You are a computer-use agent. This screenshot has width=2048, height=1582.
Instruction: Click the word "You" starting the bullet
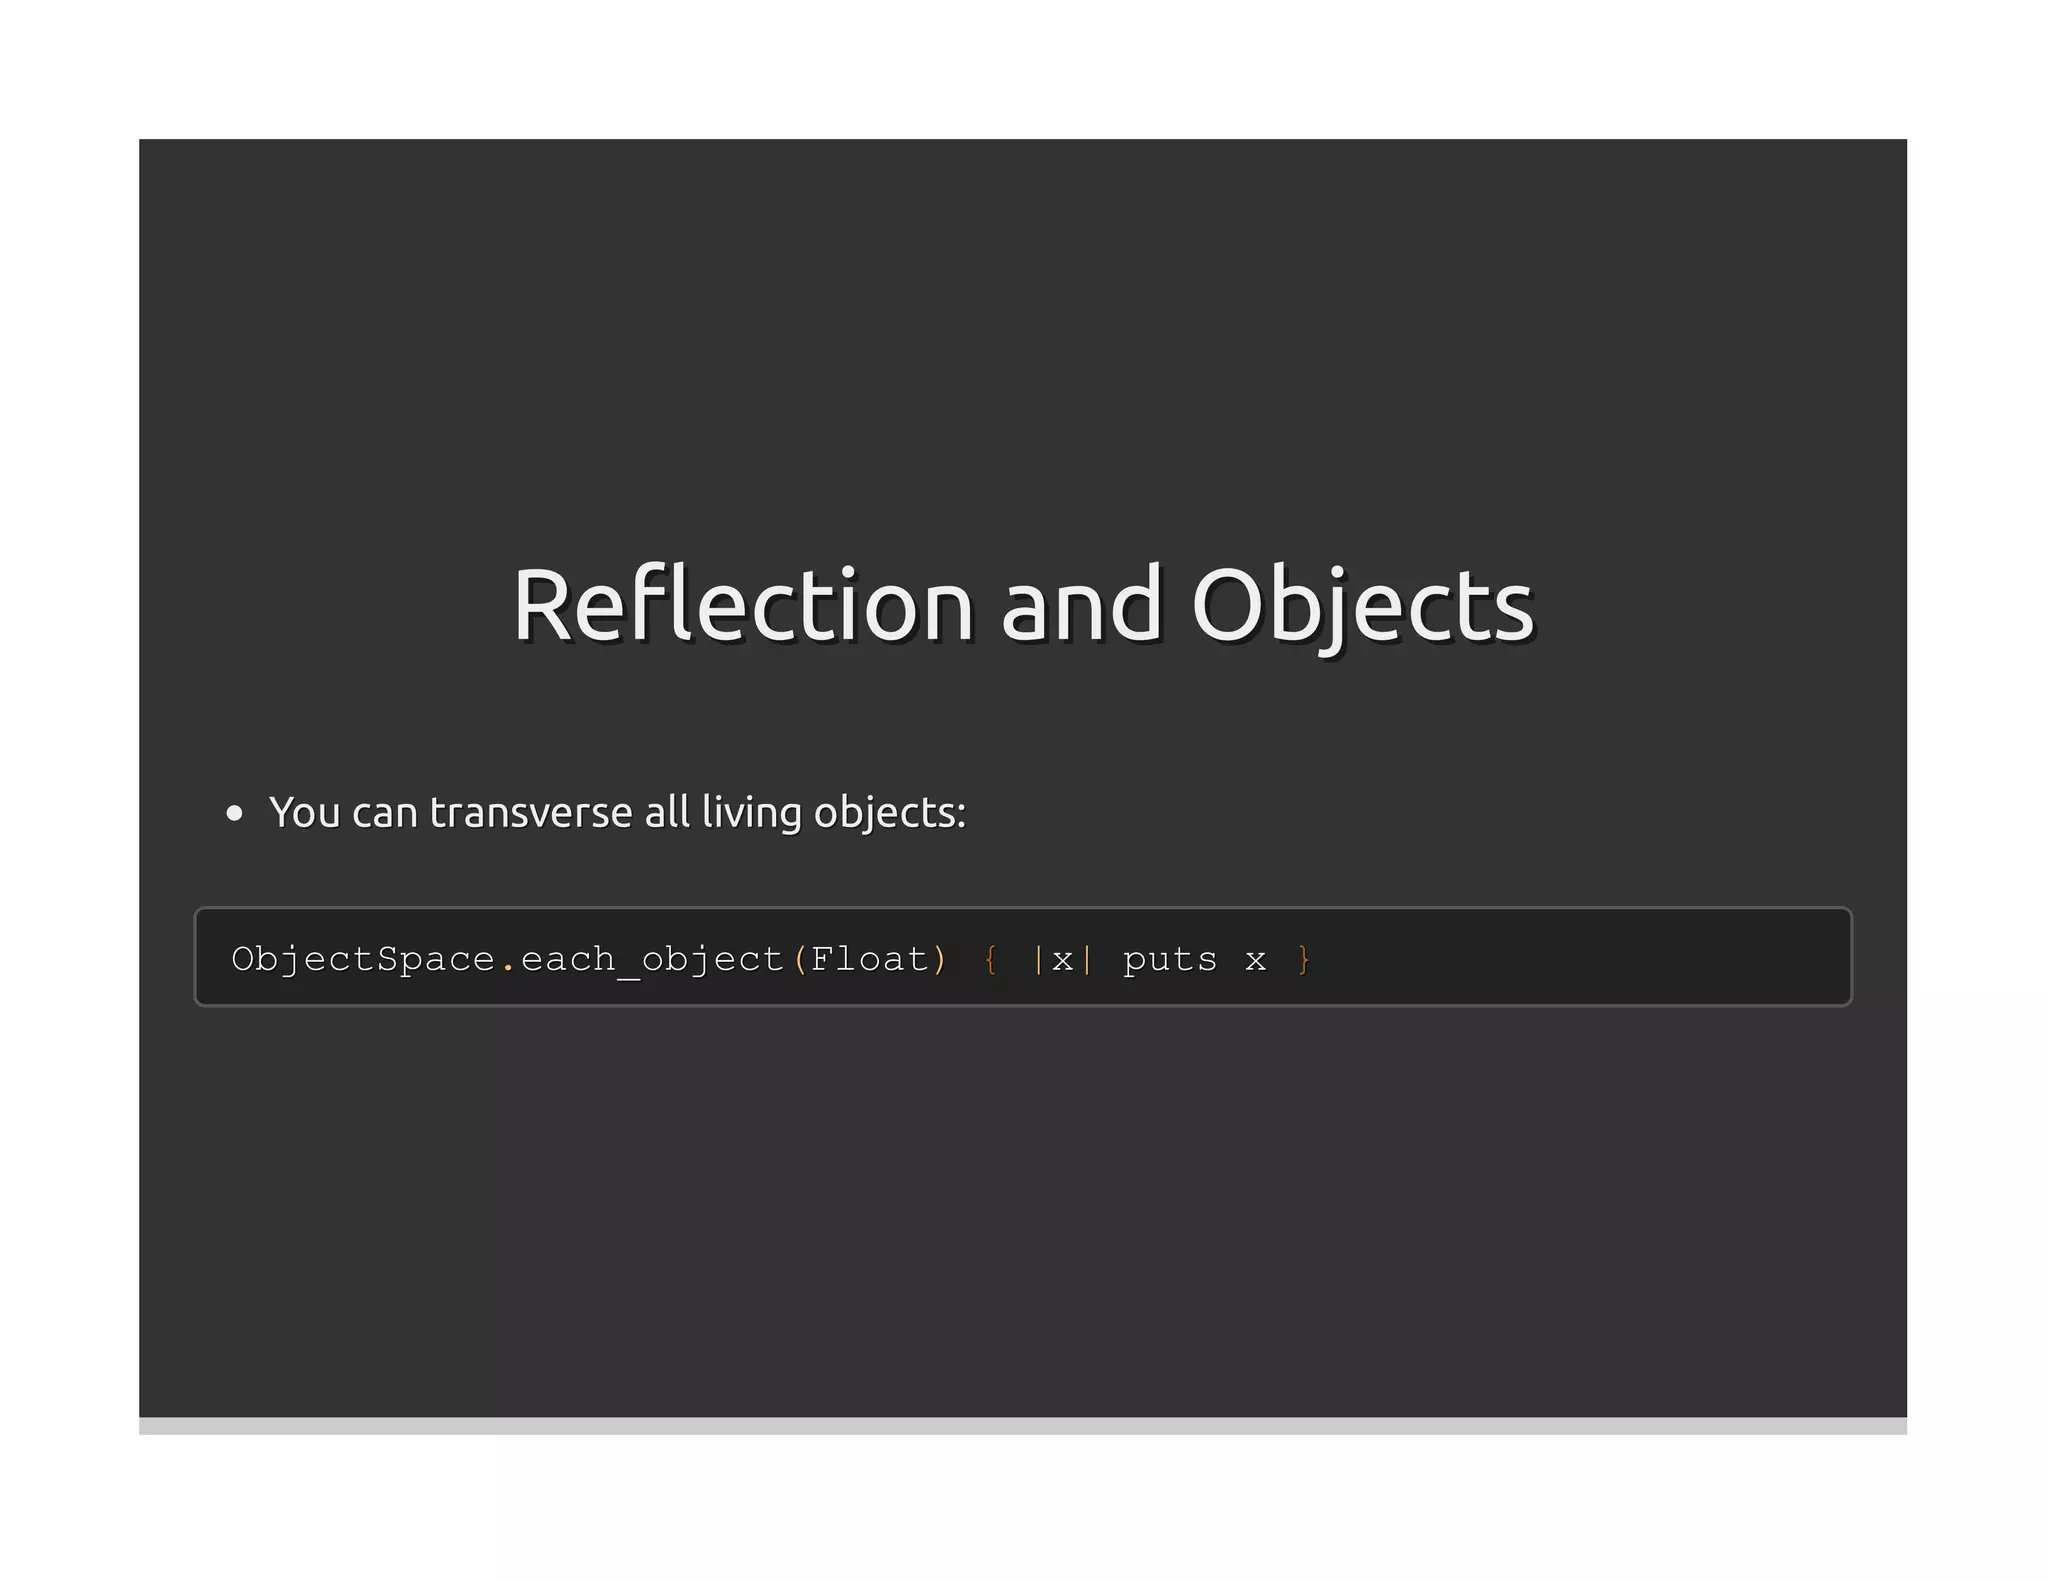coord(305,812)
